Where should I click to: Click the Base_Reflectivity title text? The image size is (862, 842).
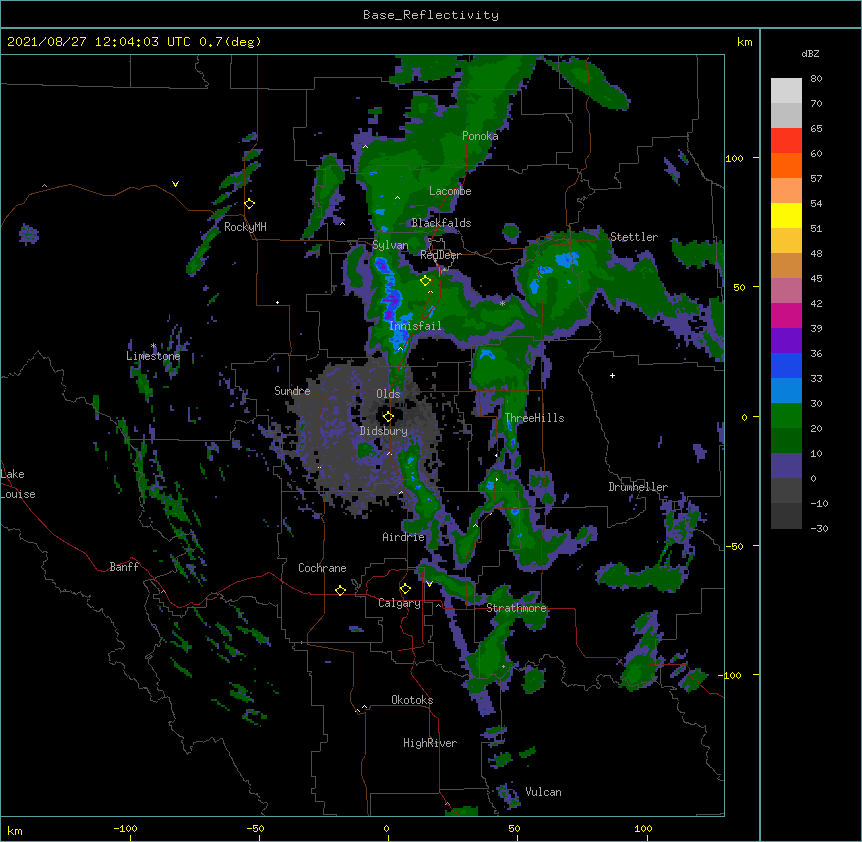coord(431,15)
